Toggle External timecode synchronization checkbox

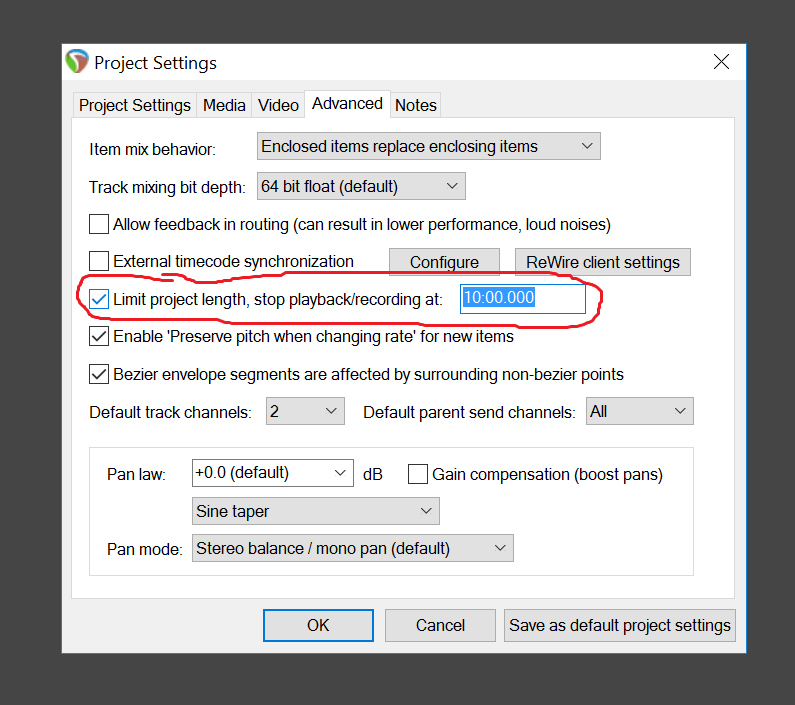[99, 261]
